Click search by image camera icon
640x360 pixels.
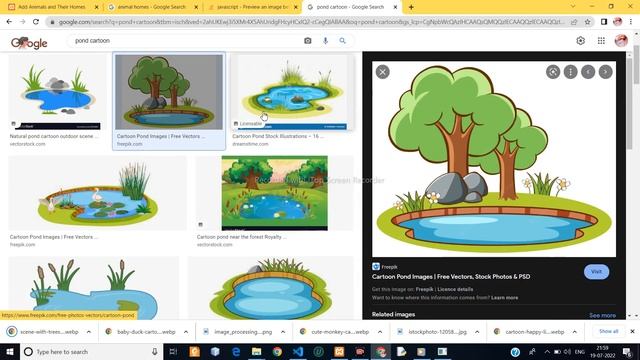coord(308,41)
